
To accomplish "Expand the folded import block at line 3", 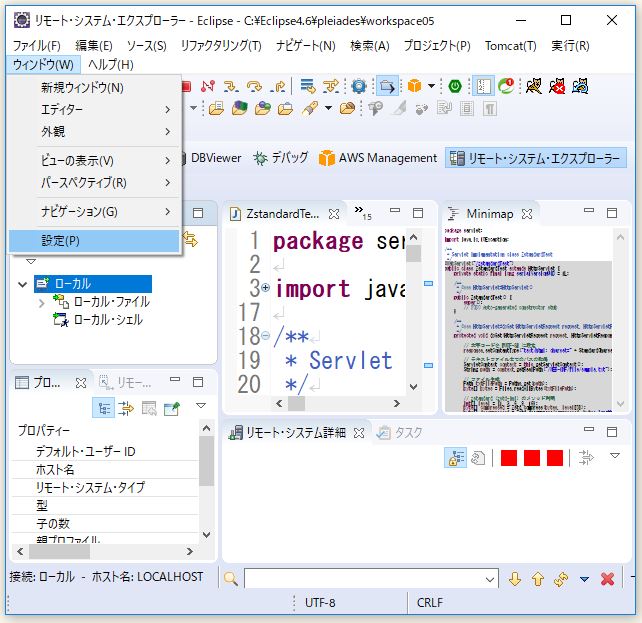I will click(265, 288).
